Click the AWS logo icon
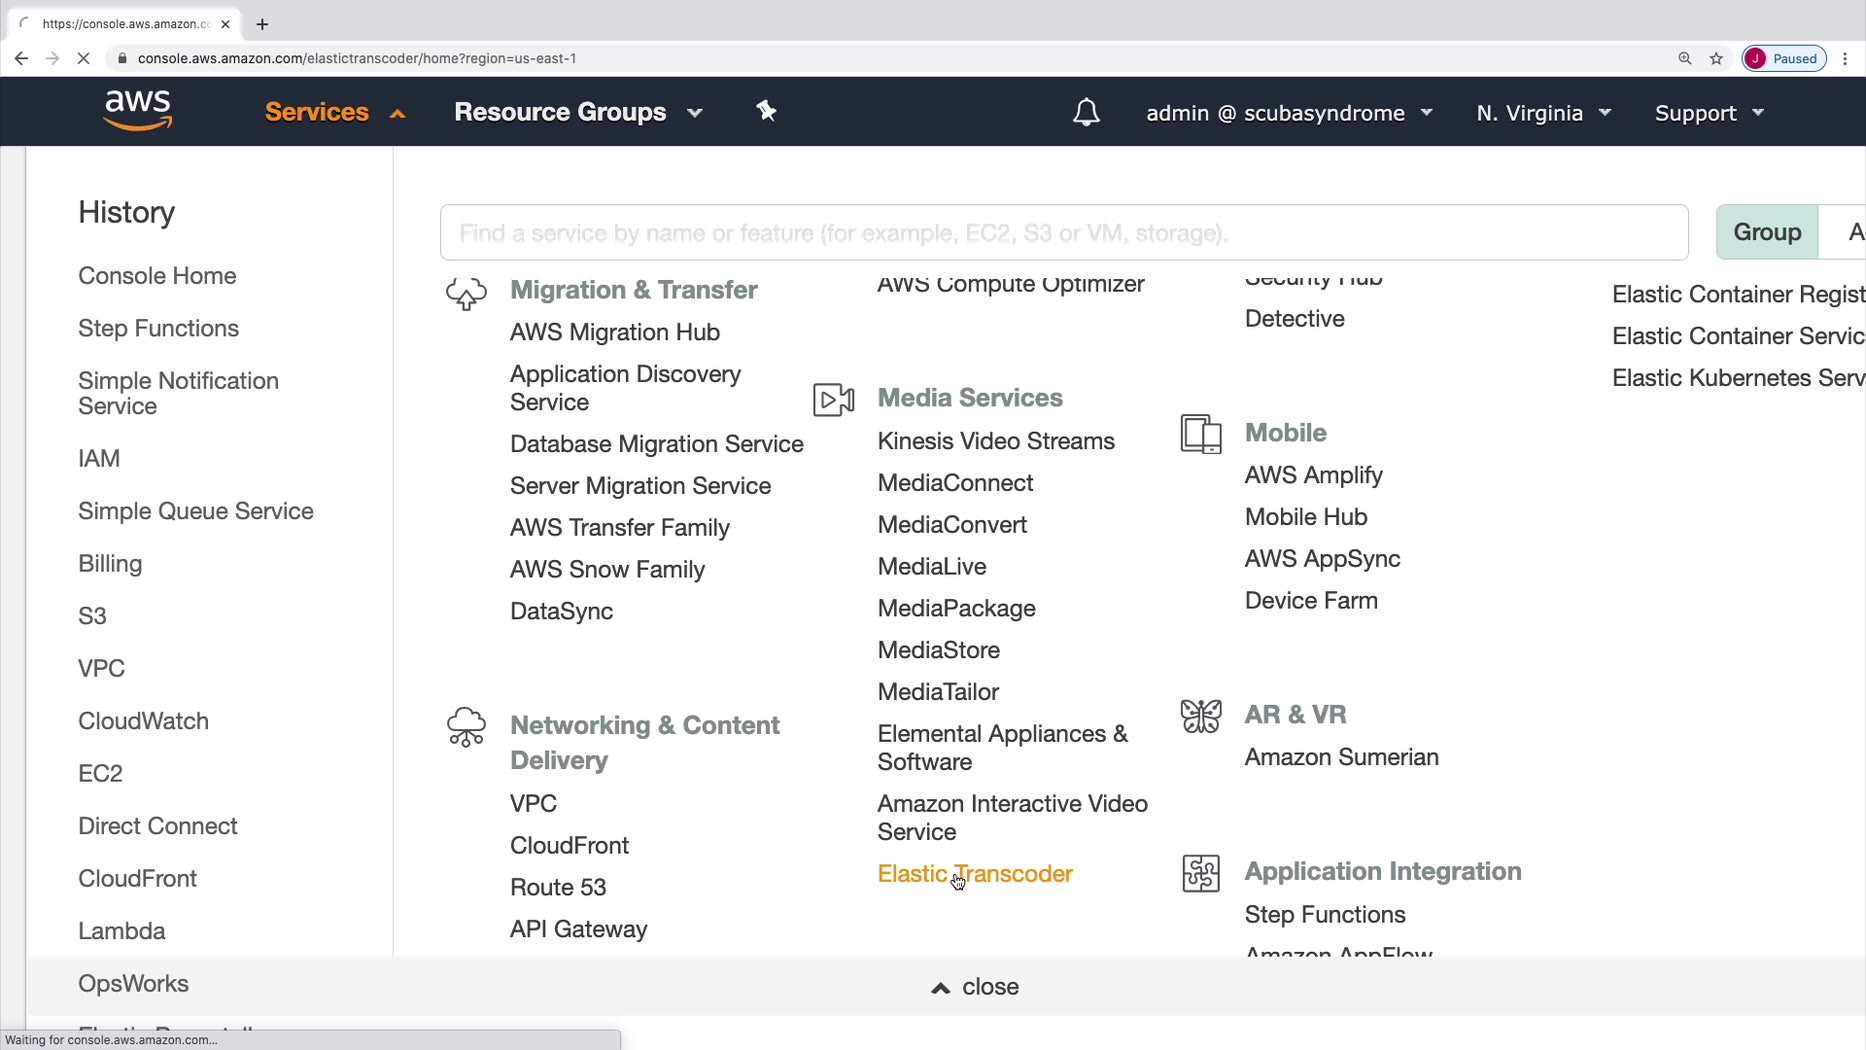 pyautogui.click(x=137, y=111)
